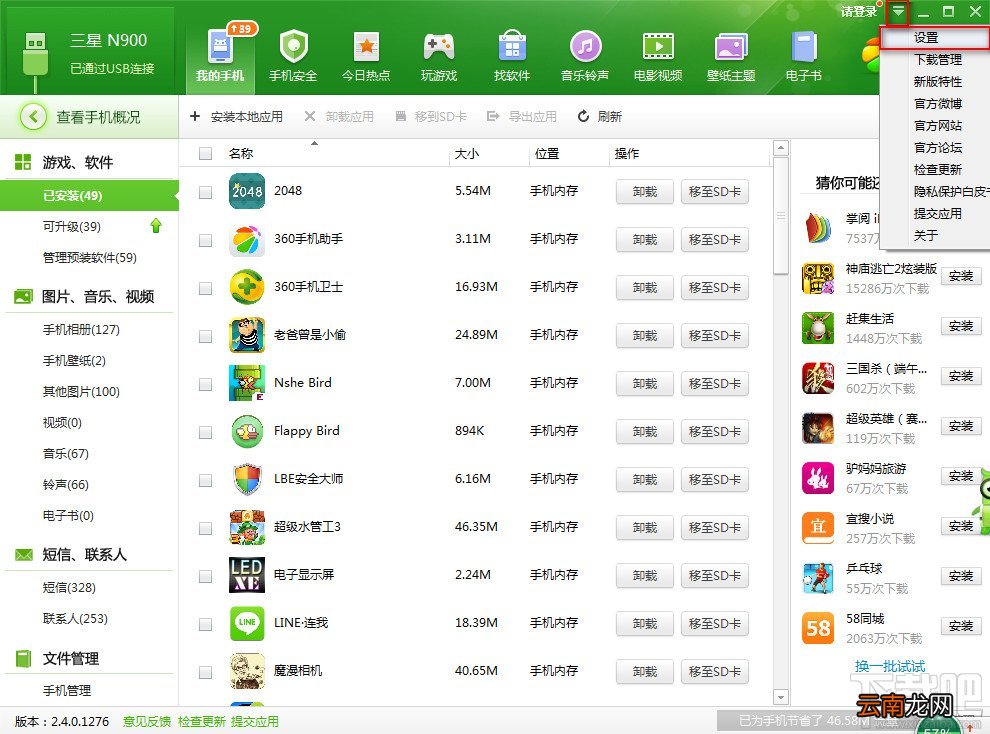
Task: Open 手机相册(127) in the sidebar
Action: [81, 329]
